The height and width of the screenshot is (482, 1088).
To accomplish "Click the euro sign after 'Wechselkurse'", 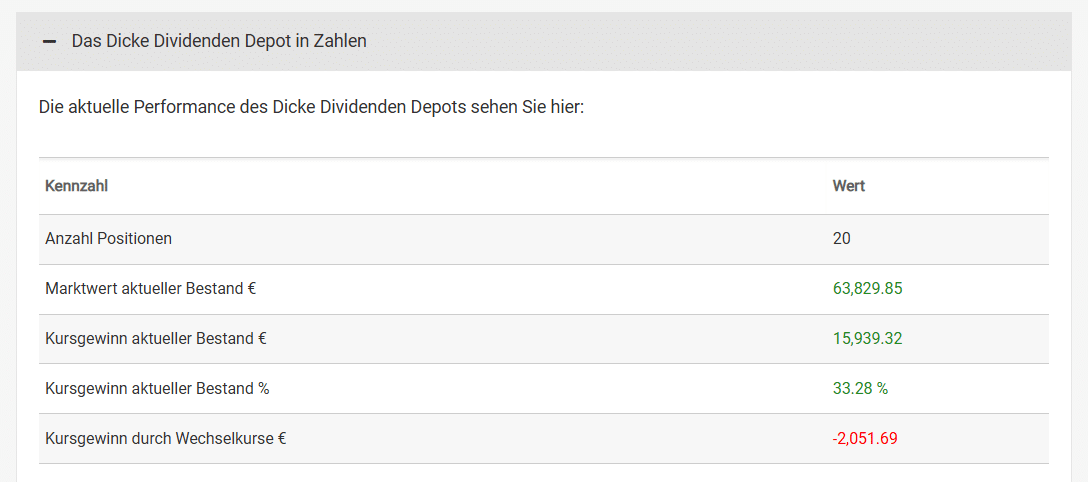I will click(x=282, y=439).
